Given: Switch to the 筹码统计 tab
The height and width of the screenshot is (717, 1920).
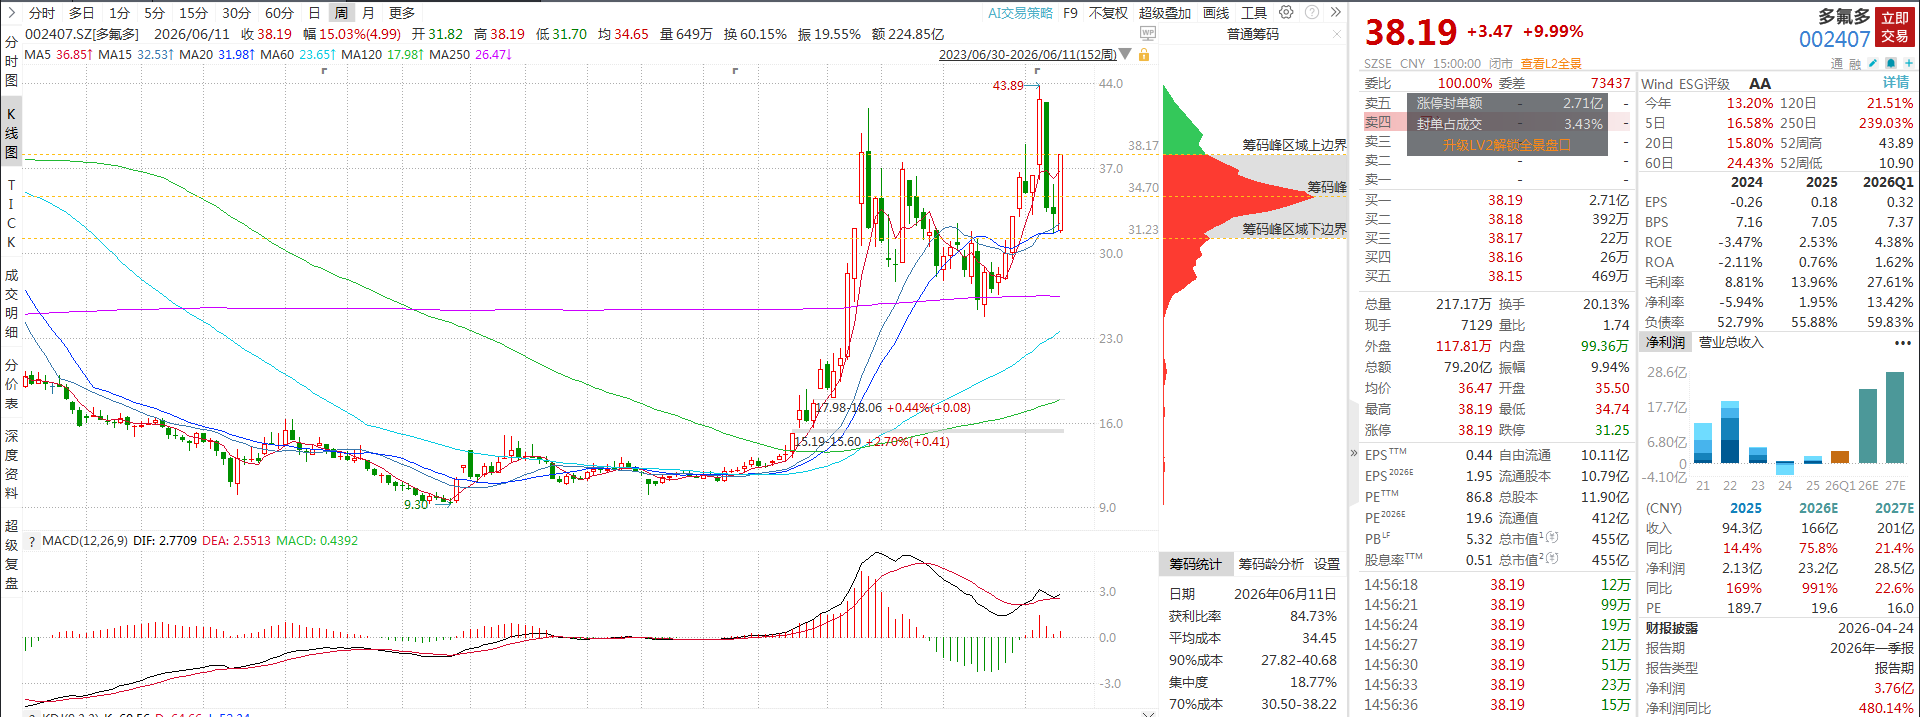Looking at the screenshot, I should (x=1195, y=564).
